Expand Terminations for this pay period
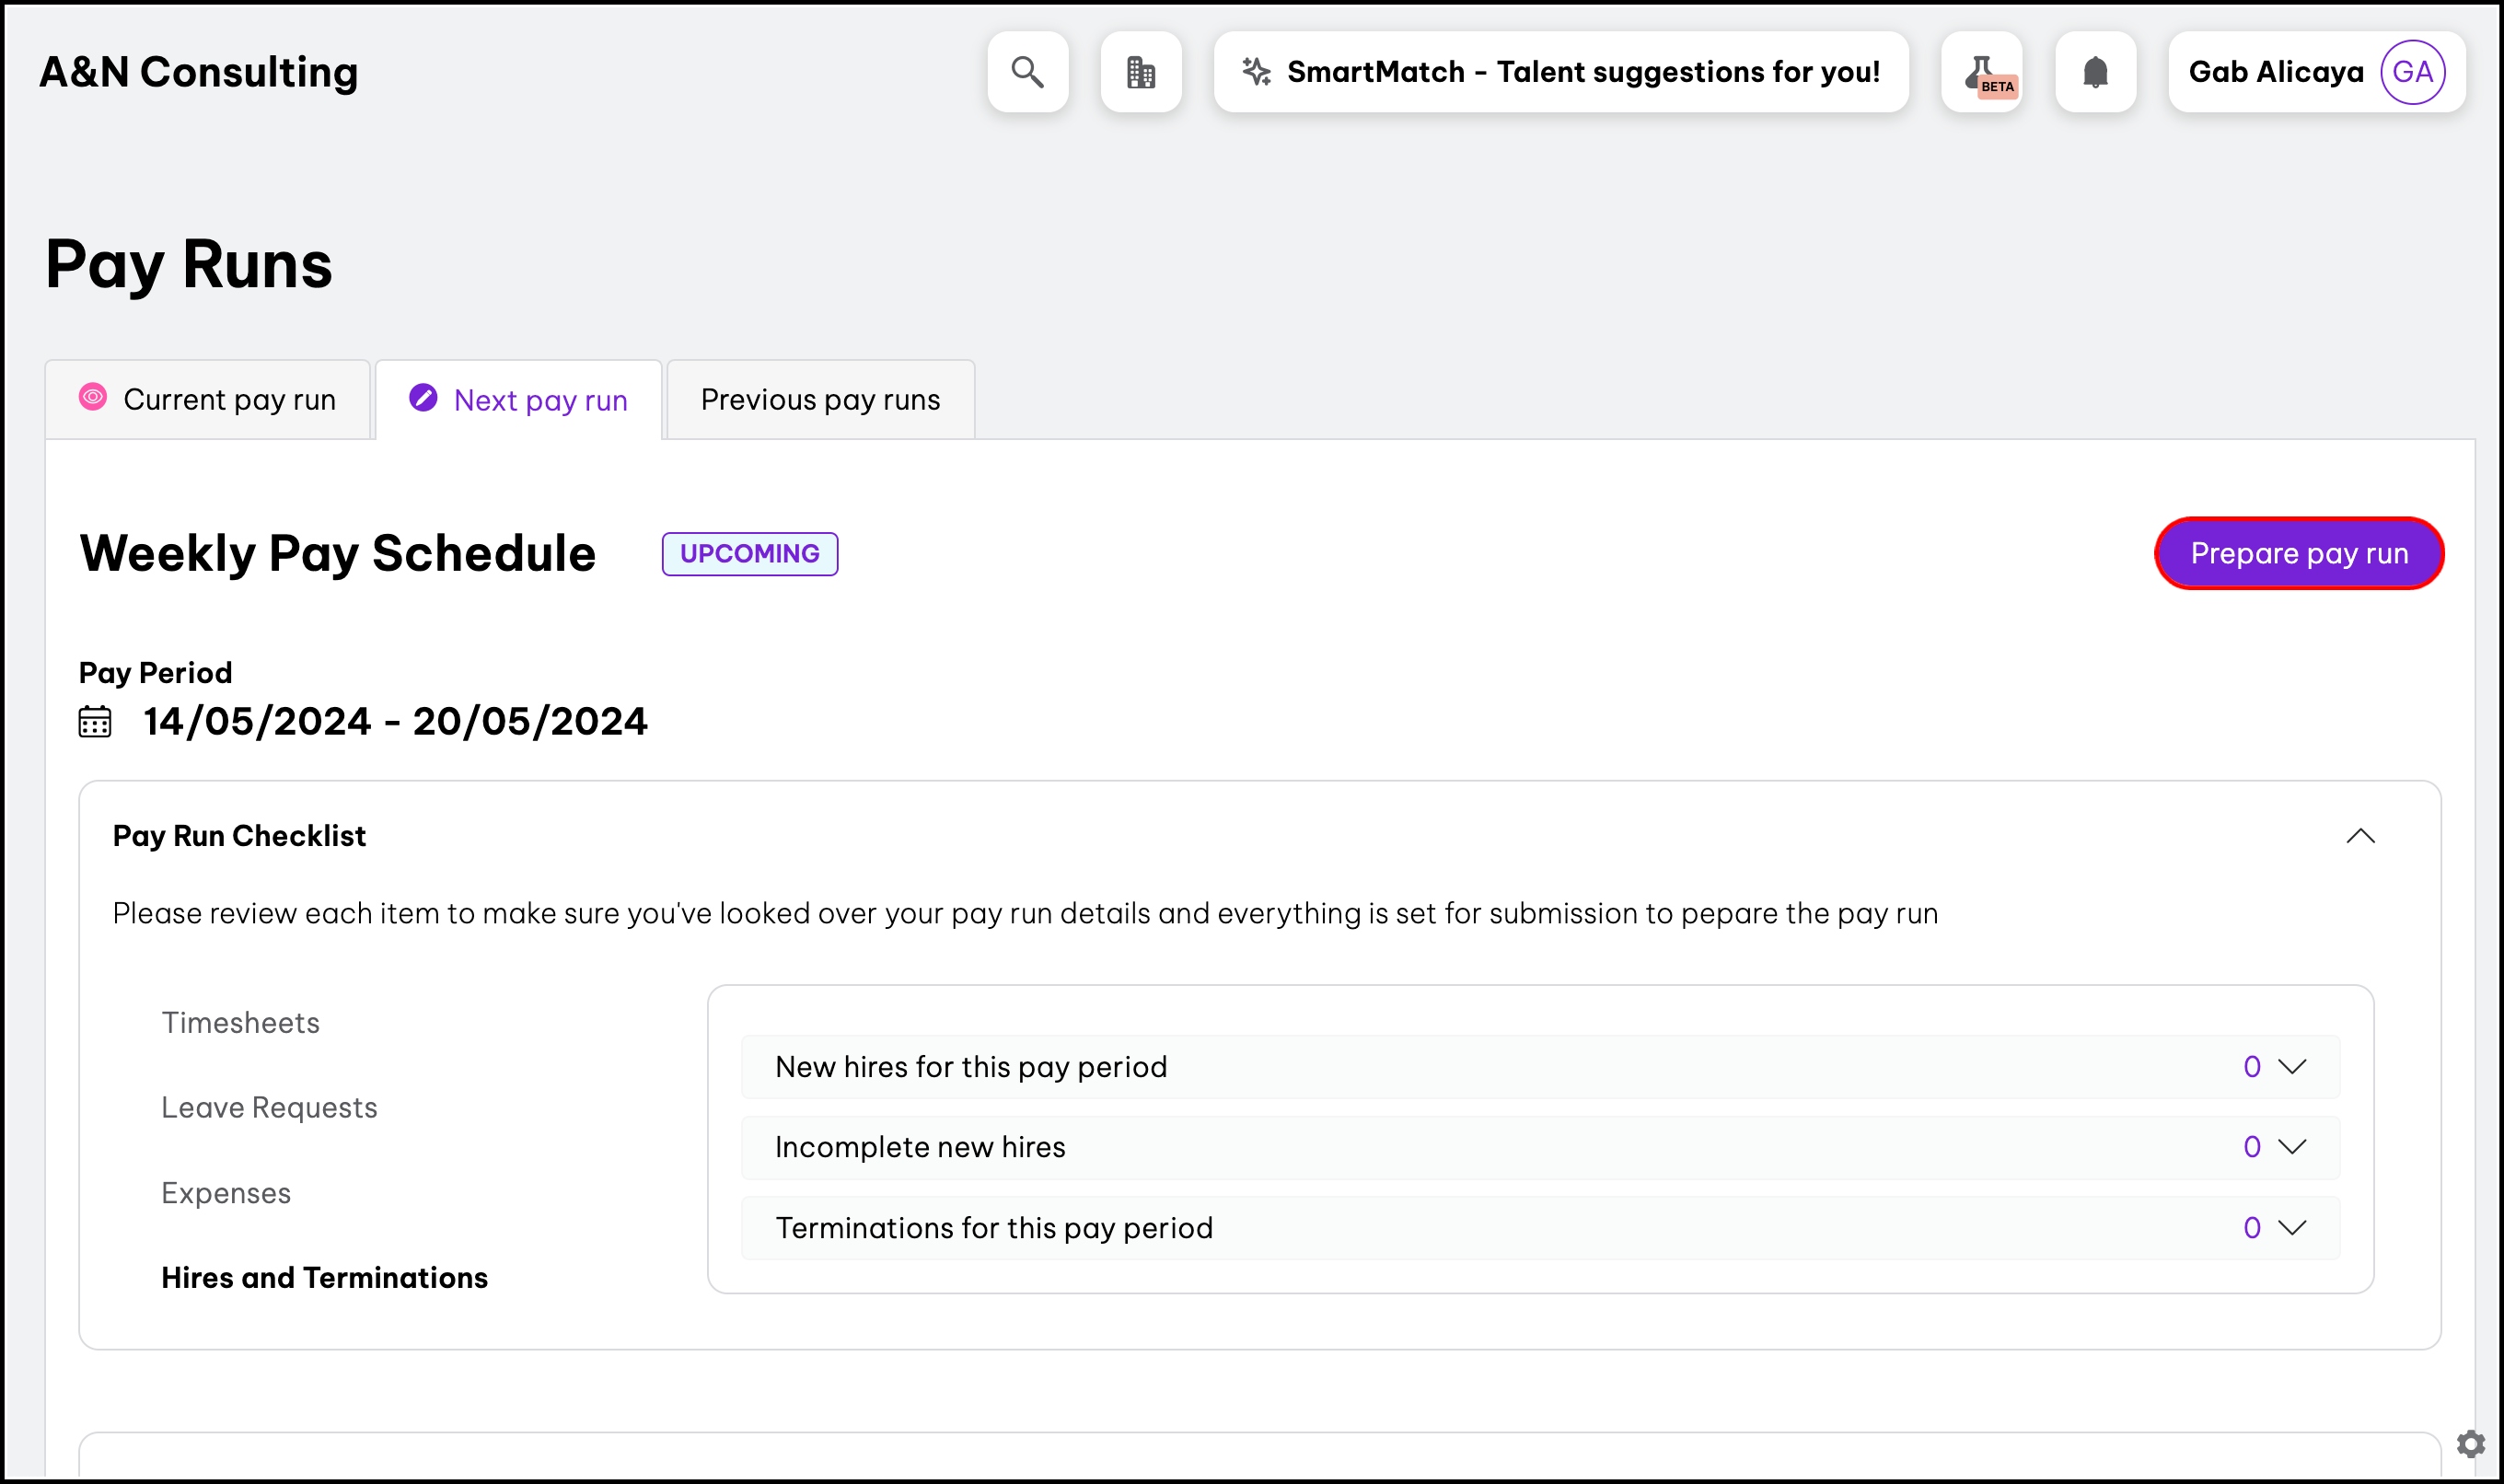This screenshot has width=2504, height=1484. click(2292, 1228)
